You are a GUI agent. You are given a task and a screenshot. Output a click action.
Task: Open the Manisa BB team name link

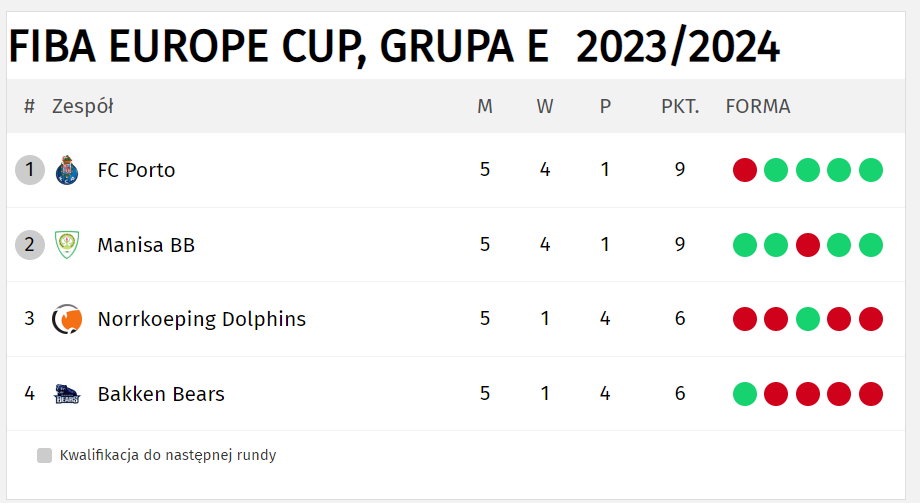point(146,245)
